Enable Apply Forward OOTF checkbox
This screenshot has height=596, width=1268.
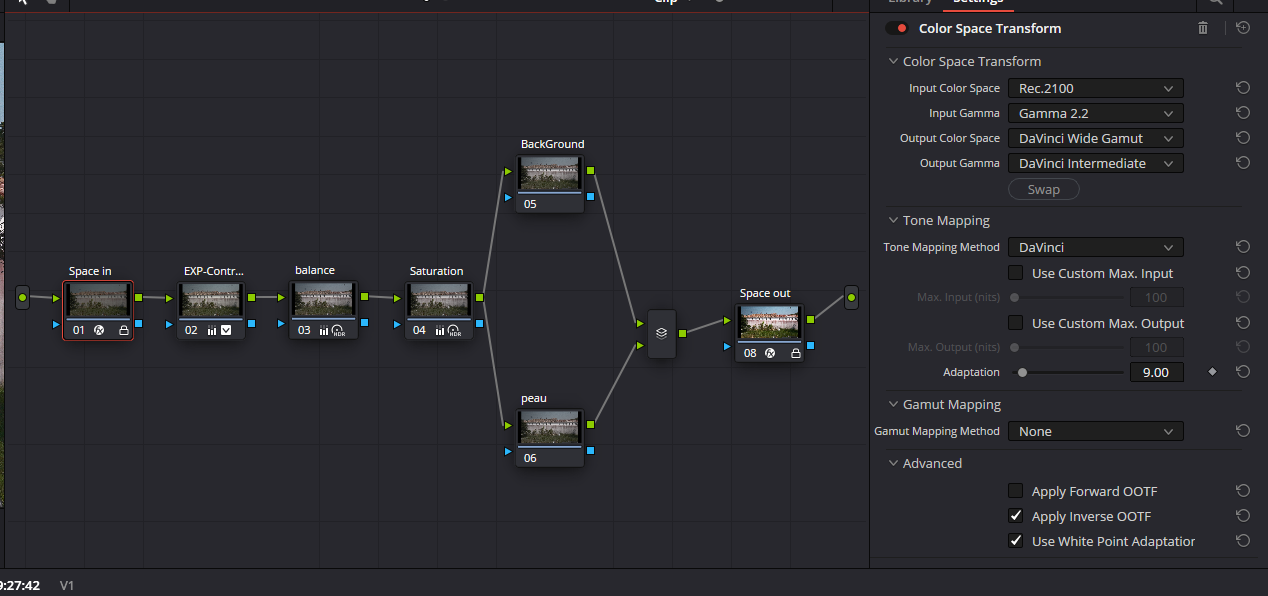pyautogui.click(x=1015, y=491)
